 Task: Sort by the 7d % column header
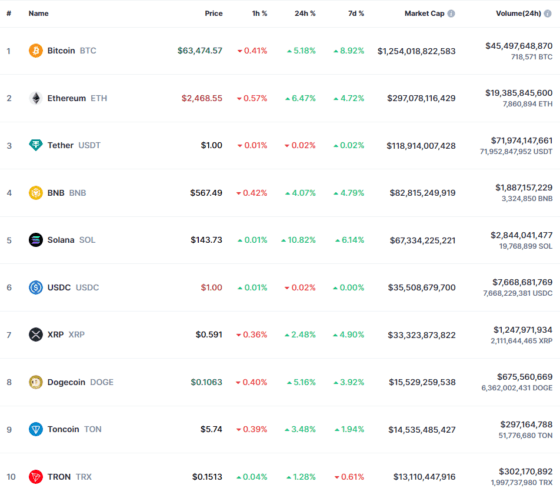[356, 14]
